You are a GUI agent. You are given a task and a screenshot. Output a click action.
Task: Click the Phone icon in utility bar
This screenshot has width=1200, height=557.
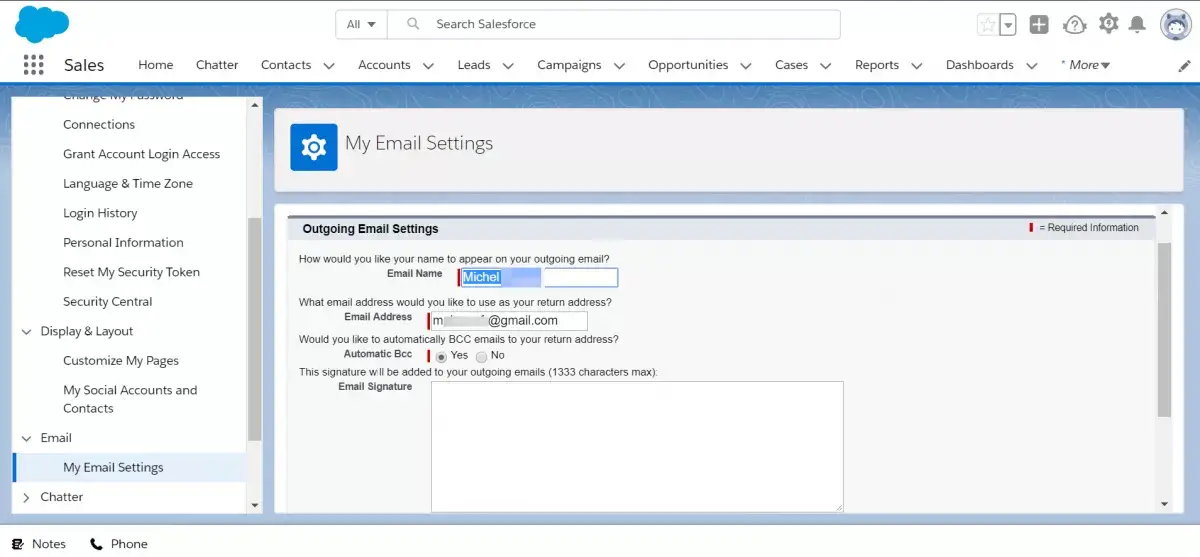click(x=97, y=544)
